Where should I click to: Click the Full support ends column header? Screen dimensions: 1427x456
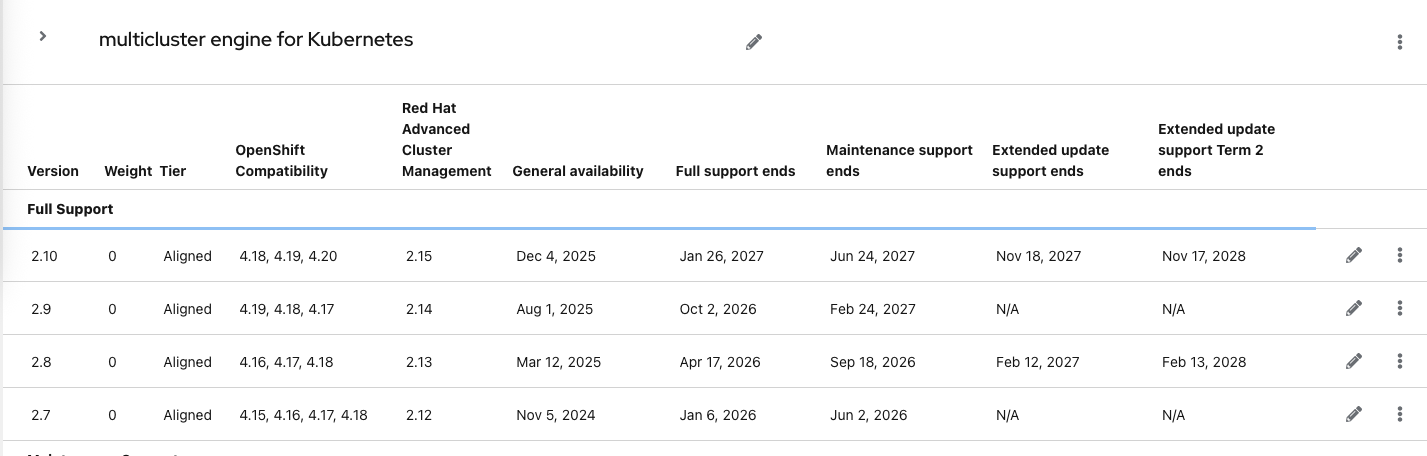coord(735,171)
